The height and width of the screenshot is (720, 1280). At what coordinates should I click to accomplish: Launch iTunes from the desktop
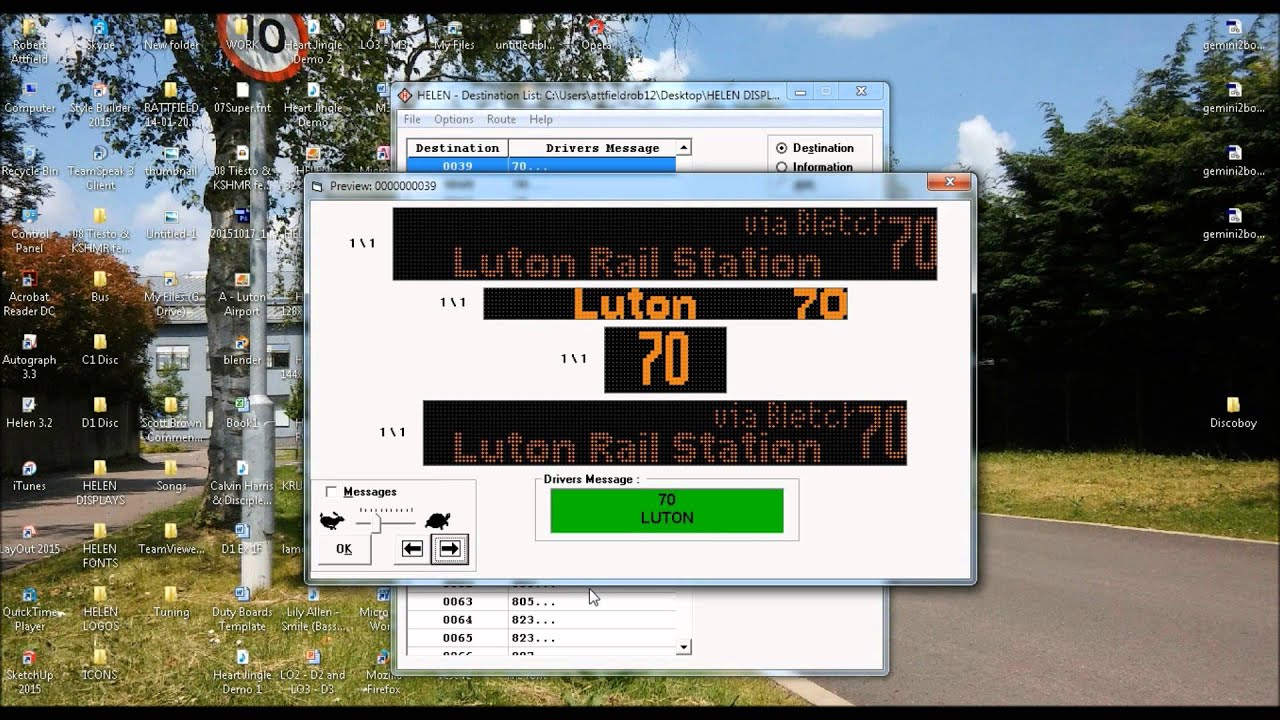(x=29, y=475)
